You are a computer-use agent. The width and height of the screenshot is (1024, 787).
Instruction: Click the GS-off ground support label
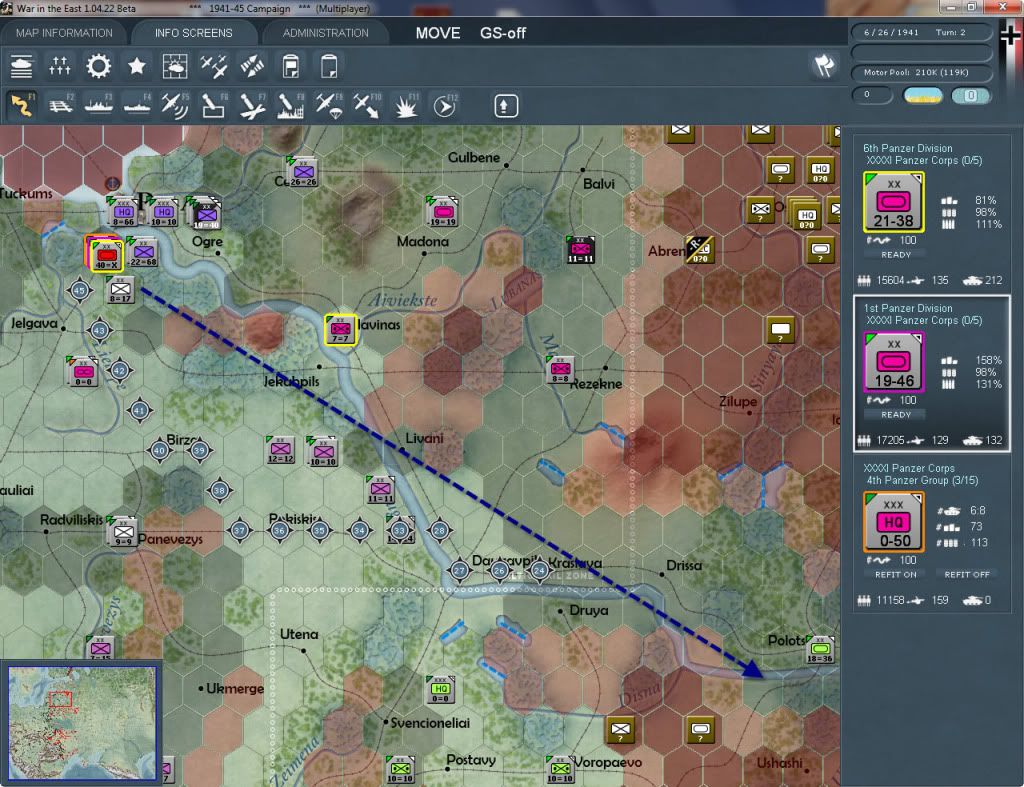502,33
